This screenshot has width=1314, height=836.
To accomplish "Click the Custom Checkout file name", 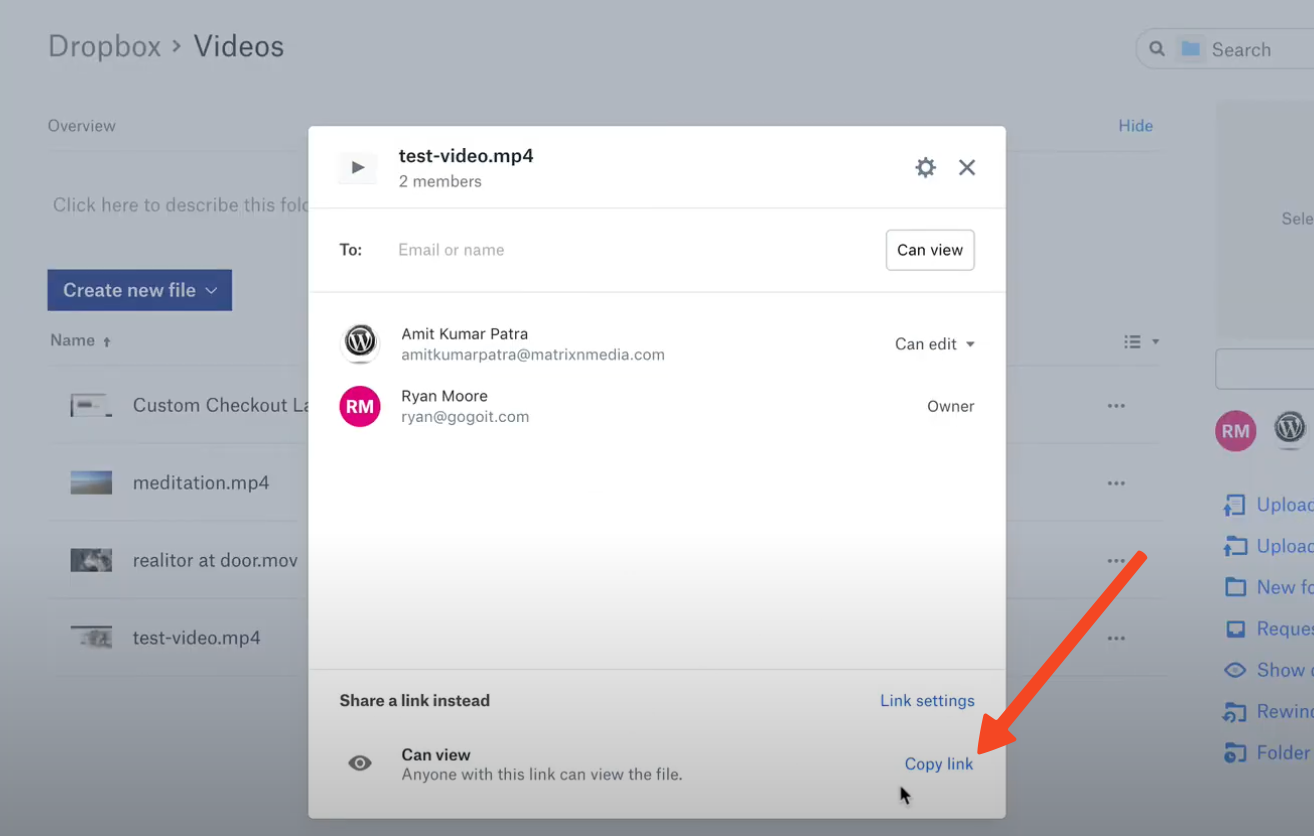I will [x=220, y=405].
